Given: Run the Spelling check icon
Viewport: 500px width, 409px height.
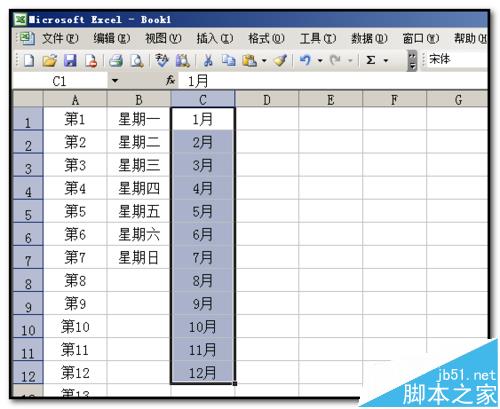Looking at the screenshot, I should 162,60.
